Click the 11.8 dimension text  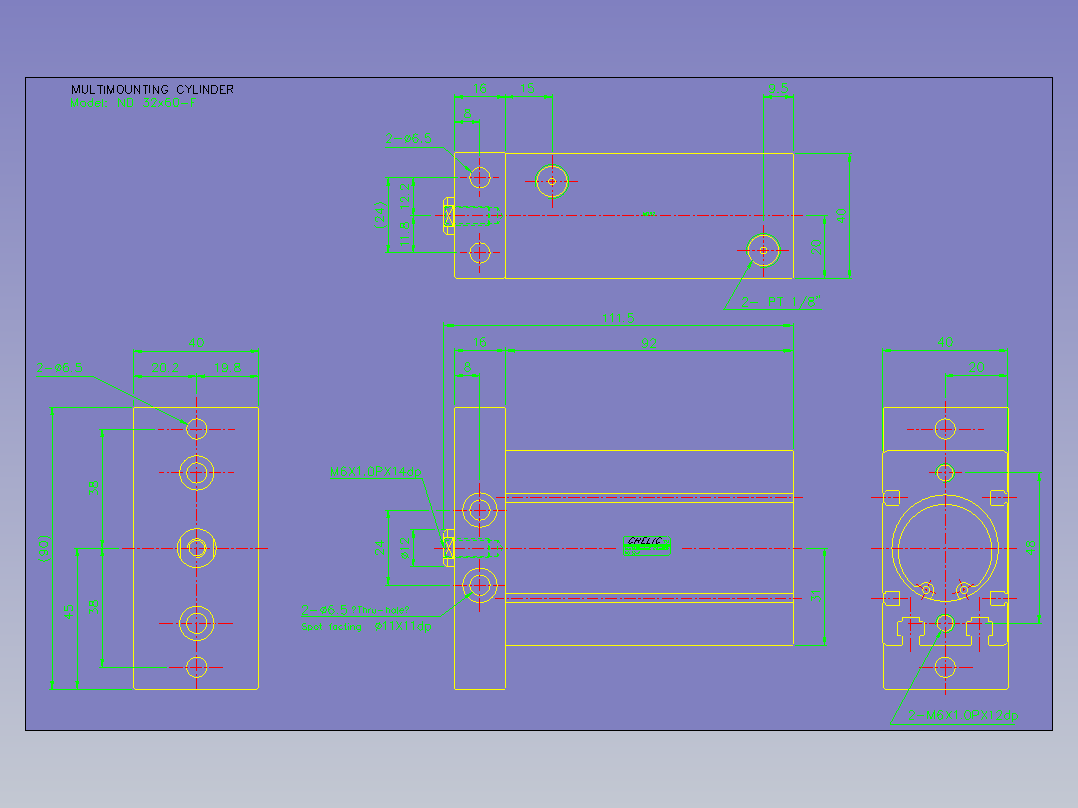405,234
